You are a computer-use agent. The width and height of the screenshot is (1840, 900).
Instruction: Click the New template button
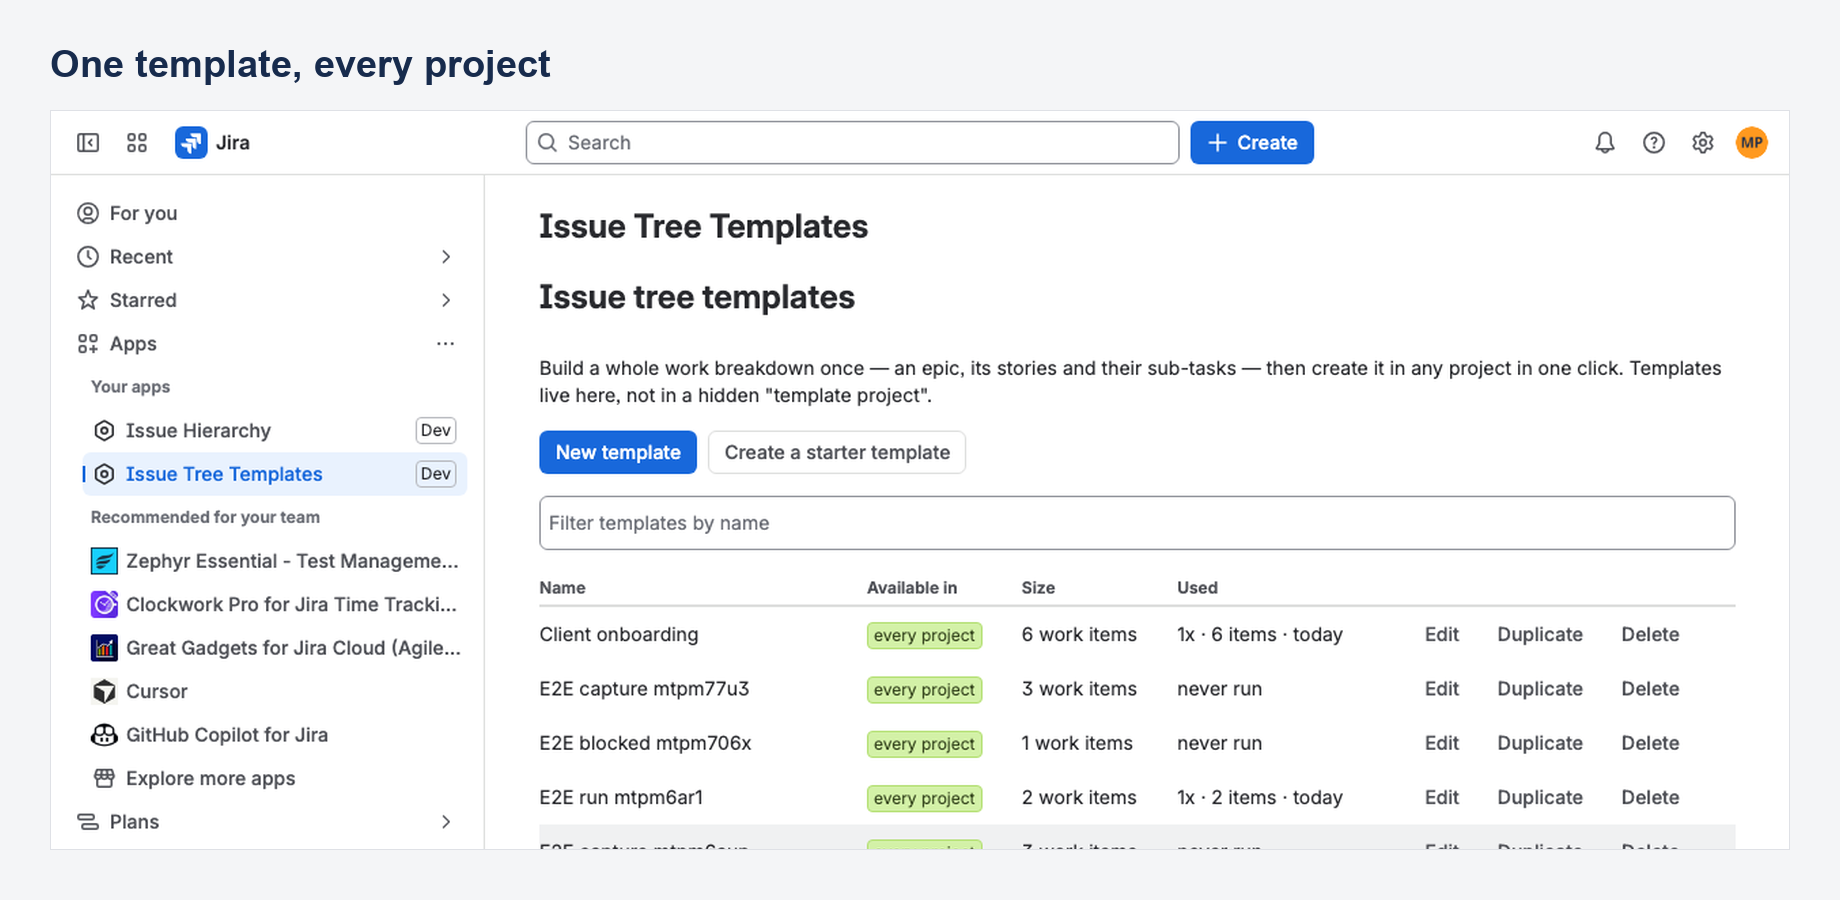click(x=618, y=452)
